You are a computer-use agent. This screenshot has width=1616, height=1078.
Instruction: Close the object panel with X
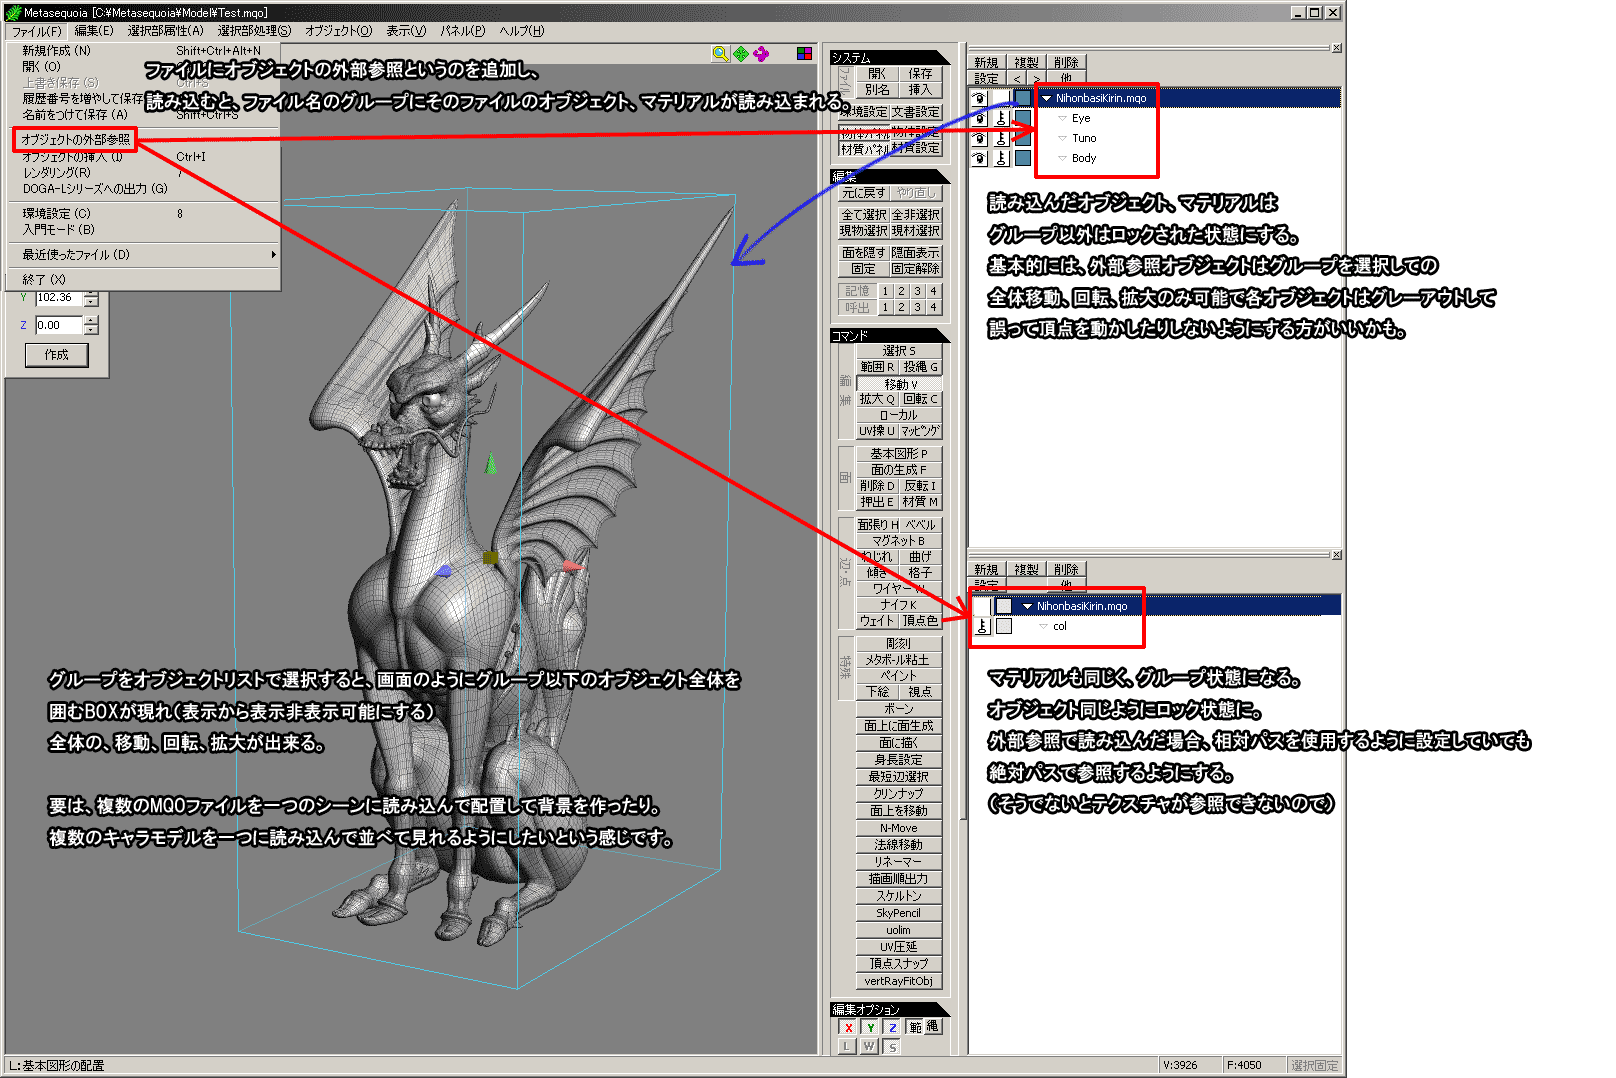[1337, 48]
